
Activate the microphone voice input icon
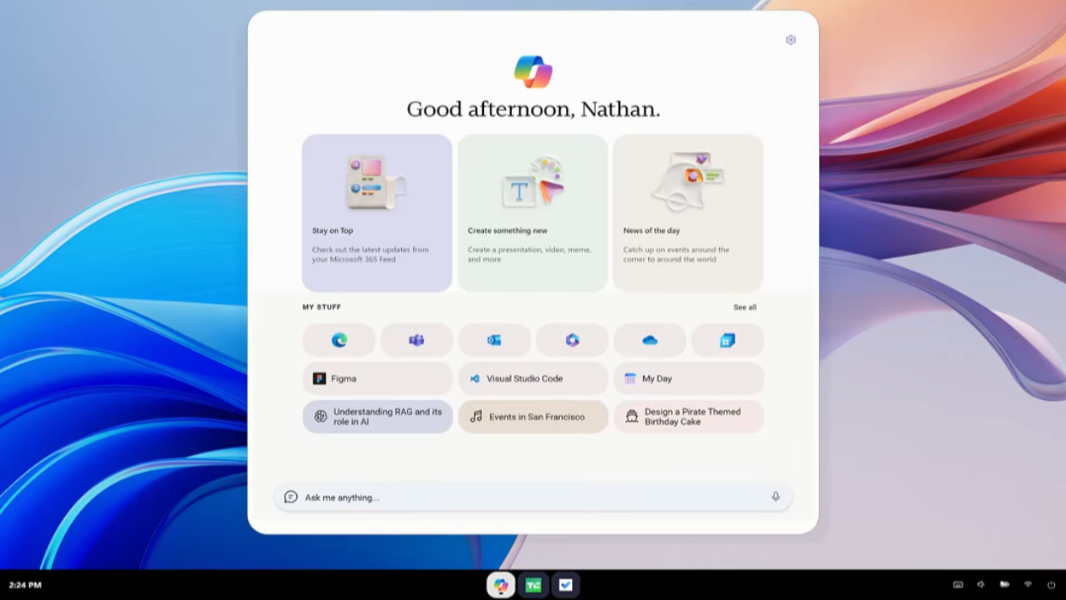point(776,497)
